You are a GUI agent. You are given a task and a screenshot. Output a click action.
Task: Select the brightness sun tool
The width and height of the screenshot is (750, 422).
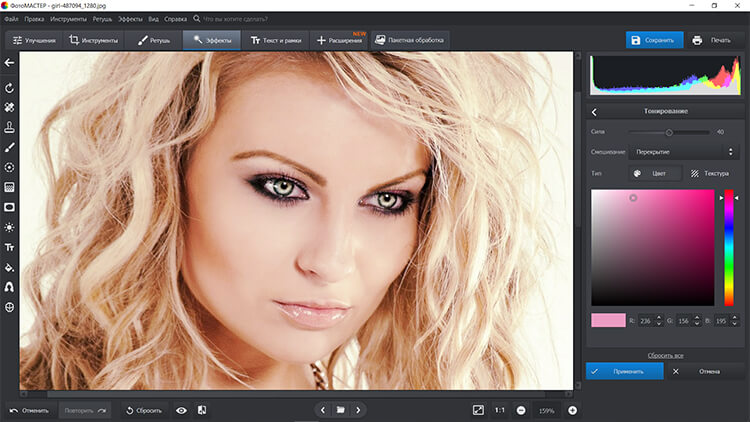pyautogui.click(x=9, y=227)
